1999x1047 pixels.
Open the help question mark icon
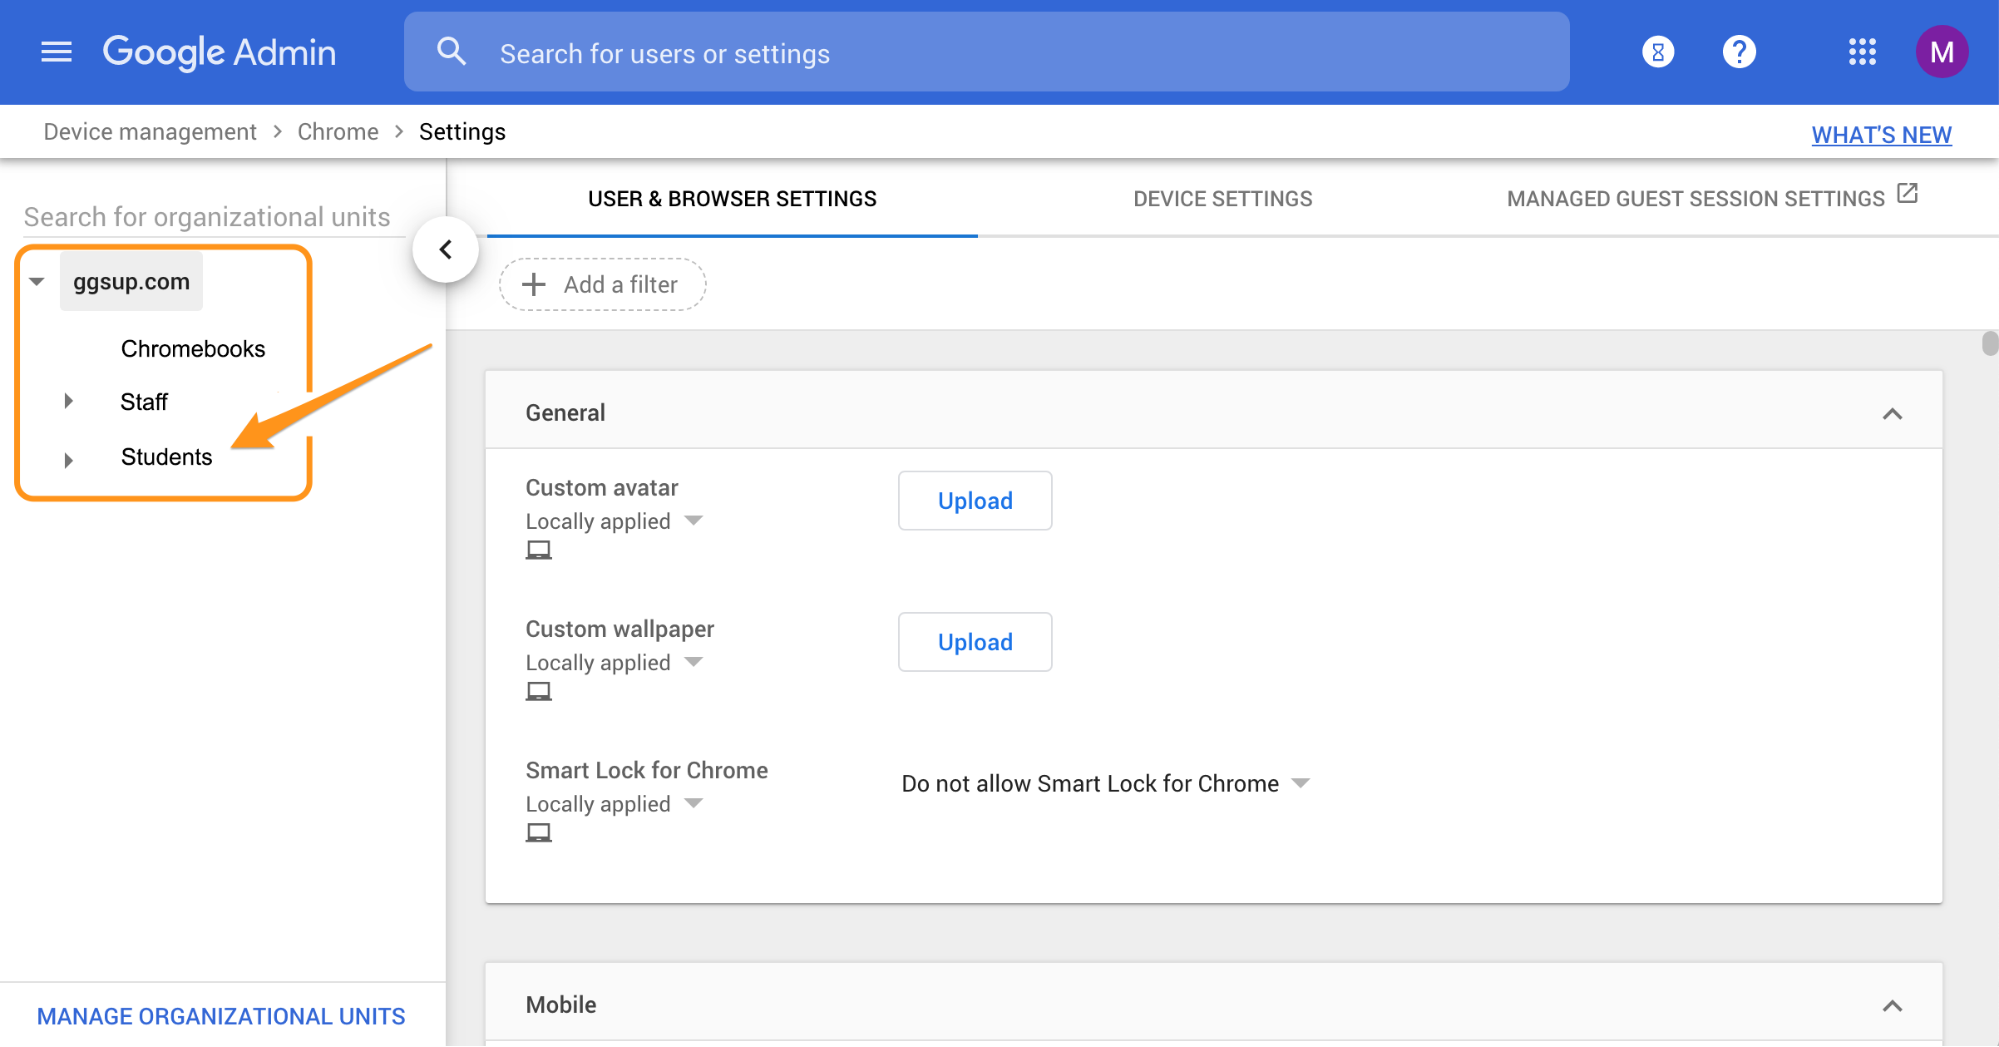pos(1739,52)
